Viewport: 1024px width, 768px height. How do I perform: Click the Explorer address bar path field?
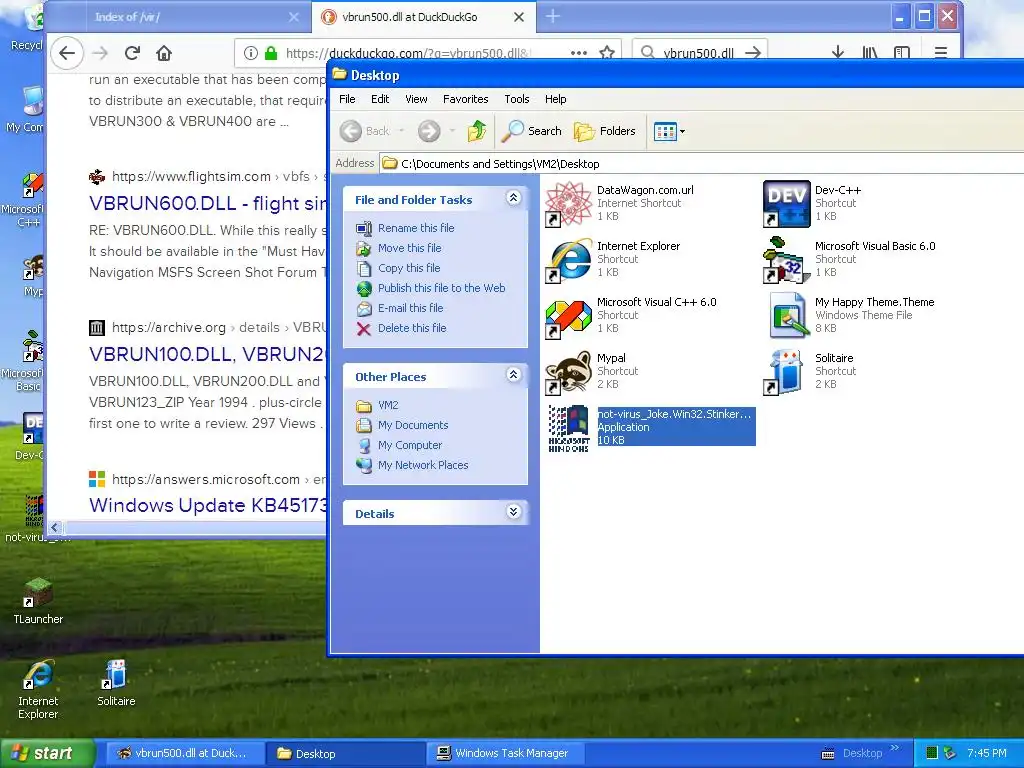coord(701,164)
